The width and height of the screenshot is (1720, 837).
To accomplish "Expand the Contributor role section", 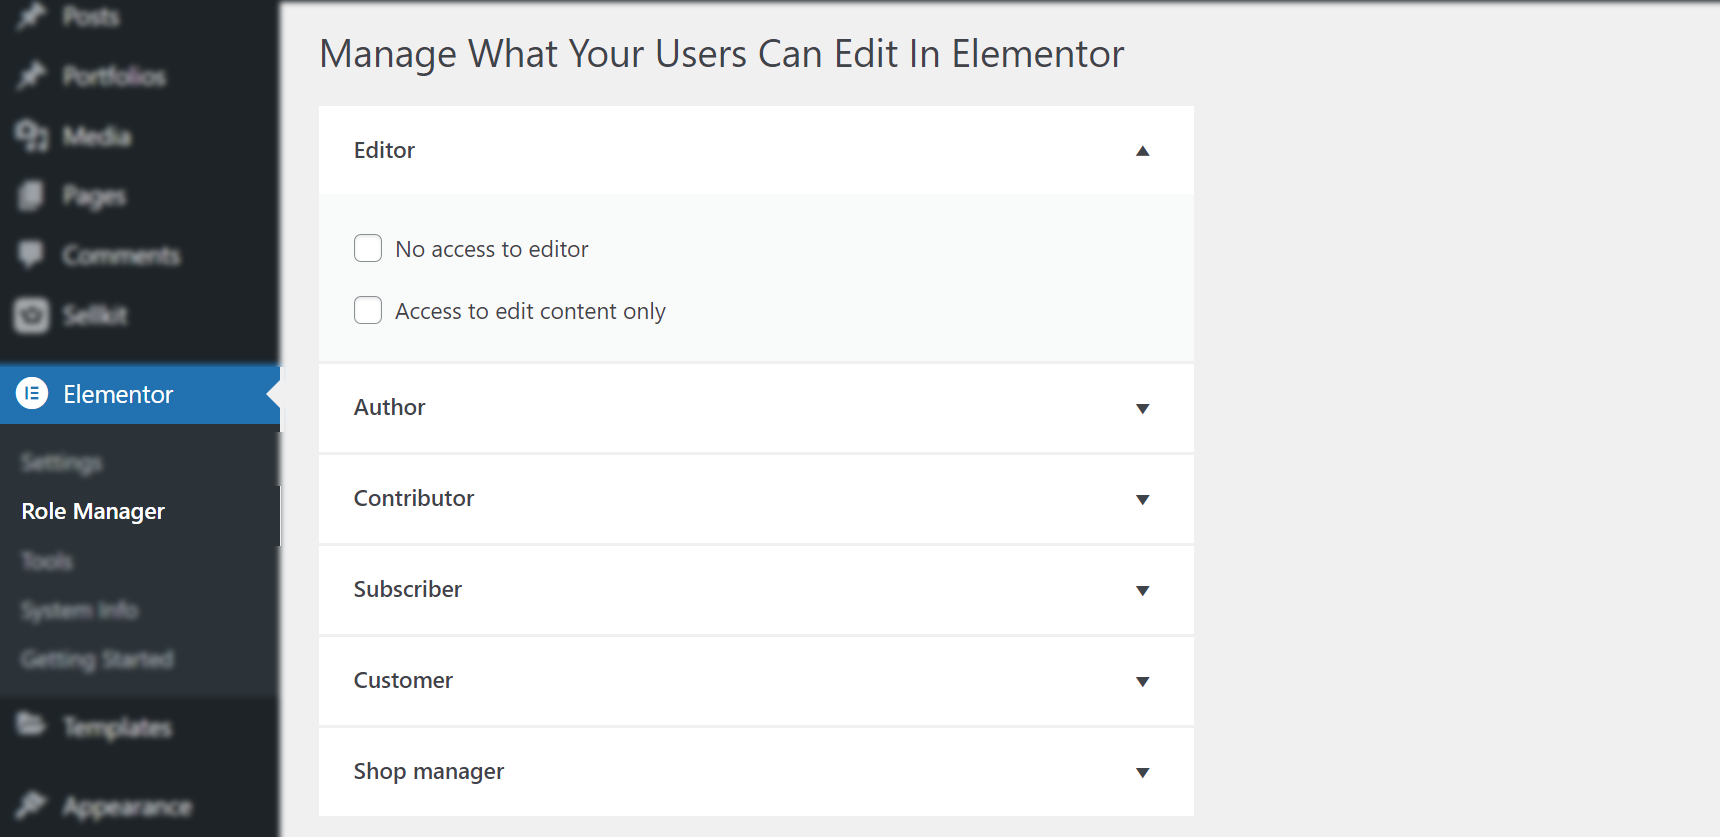I will click(x=1143, y=499).
